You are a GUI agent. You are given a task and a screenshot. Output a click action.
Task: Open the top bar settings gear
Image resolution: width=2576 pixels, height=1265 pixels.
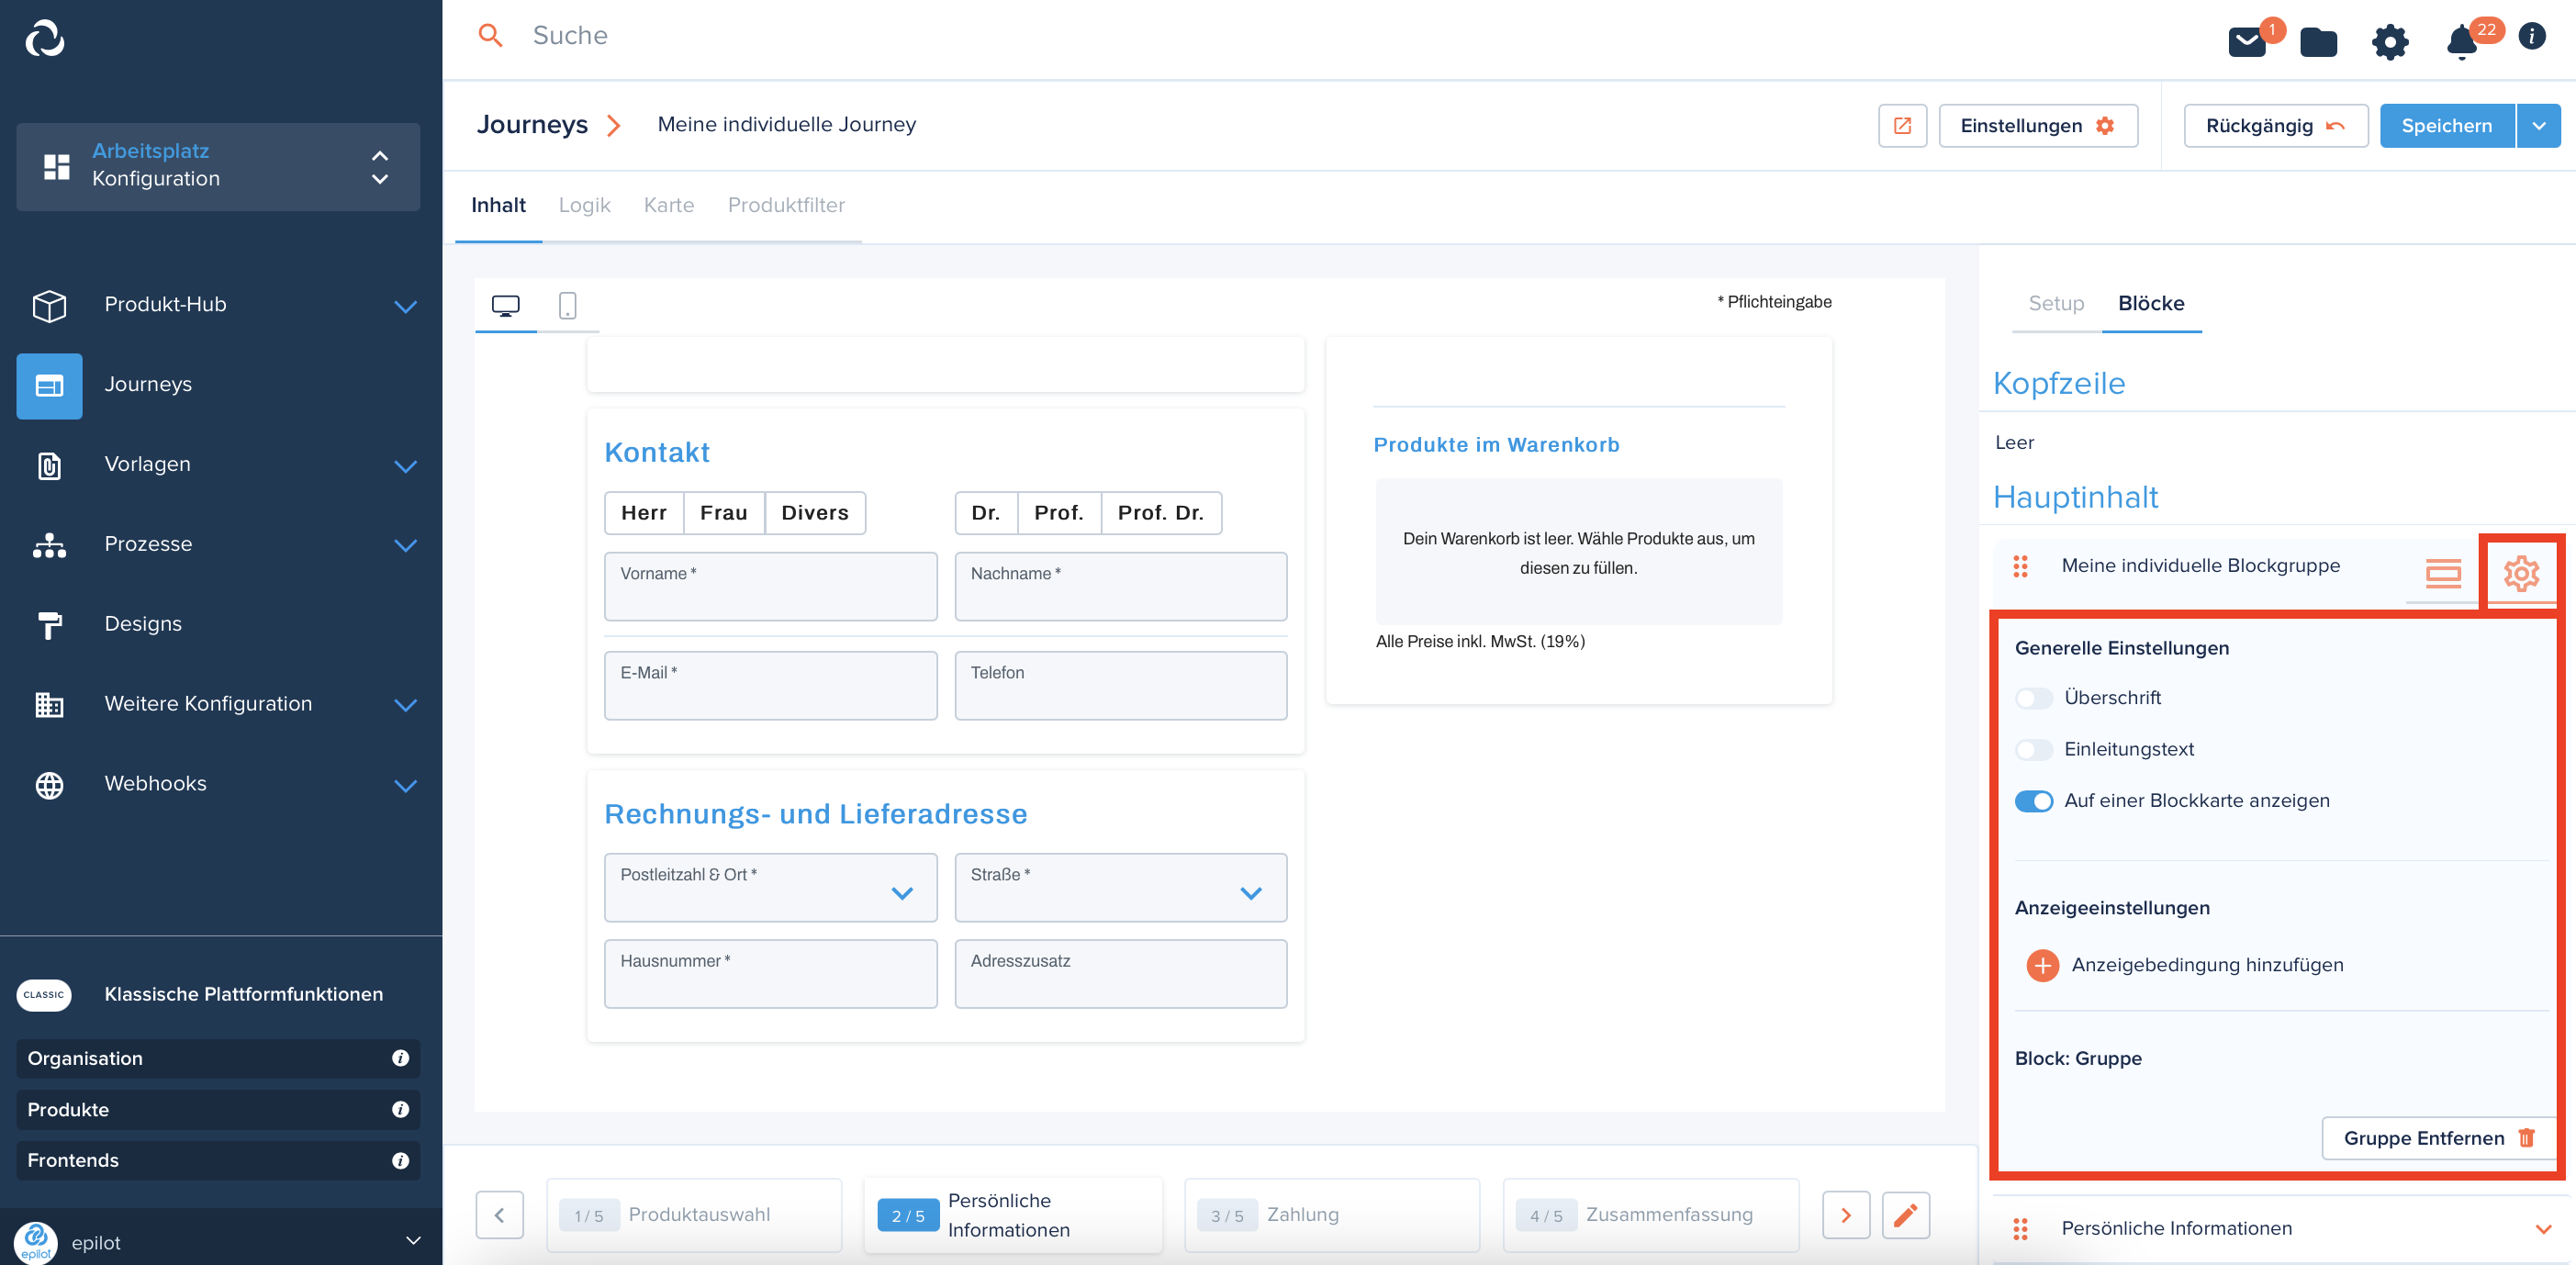coord(2390,42)
